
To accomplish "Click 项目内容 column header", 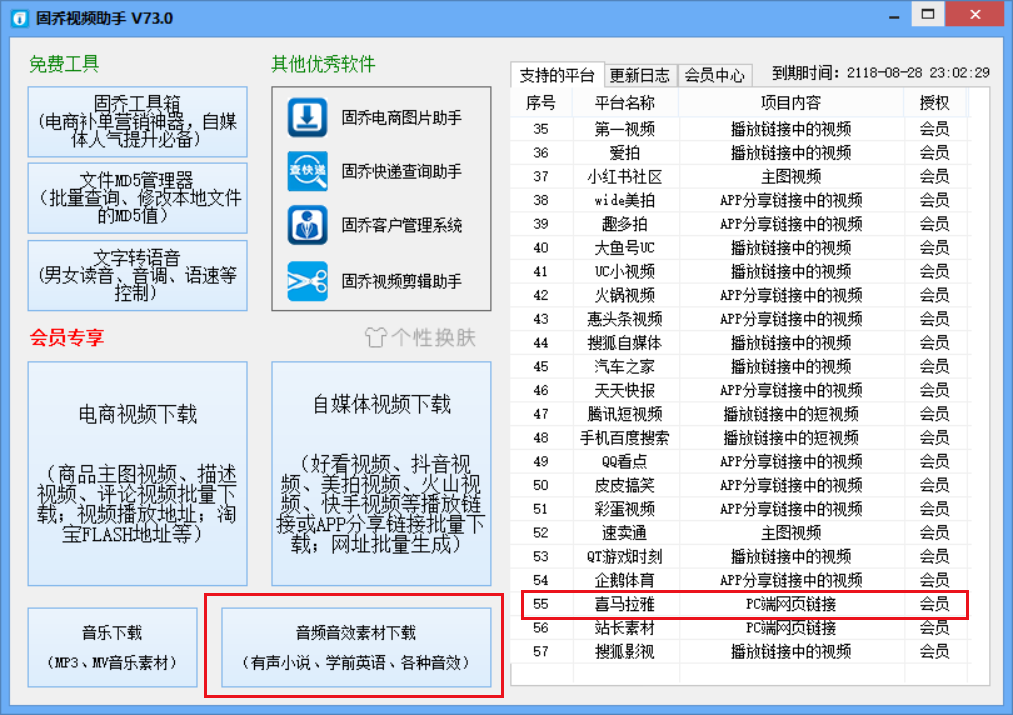I will [791, 103].
